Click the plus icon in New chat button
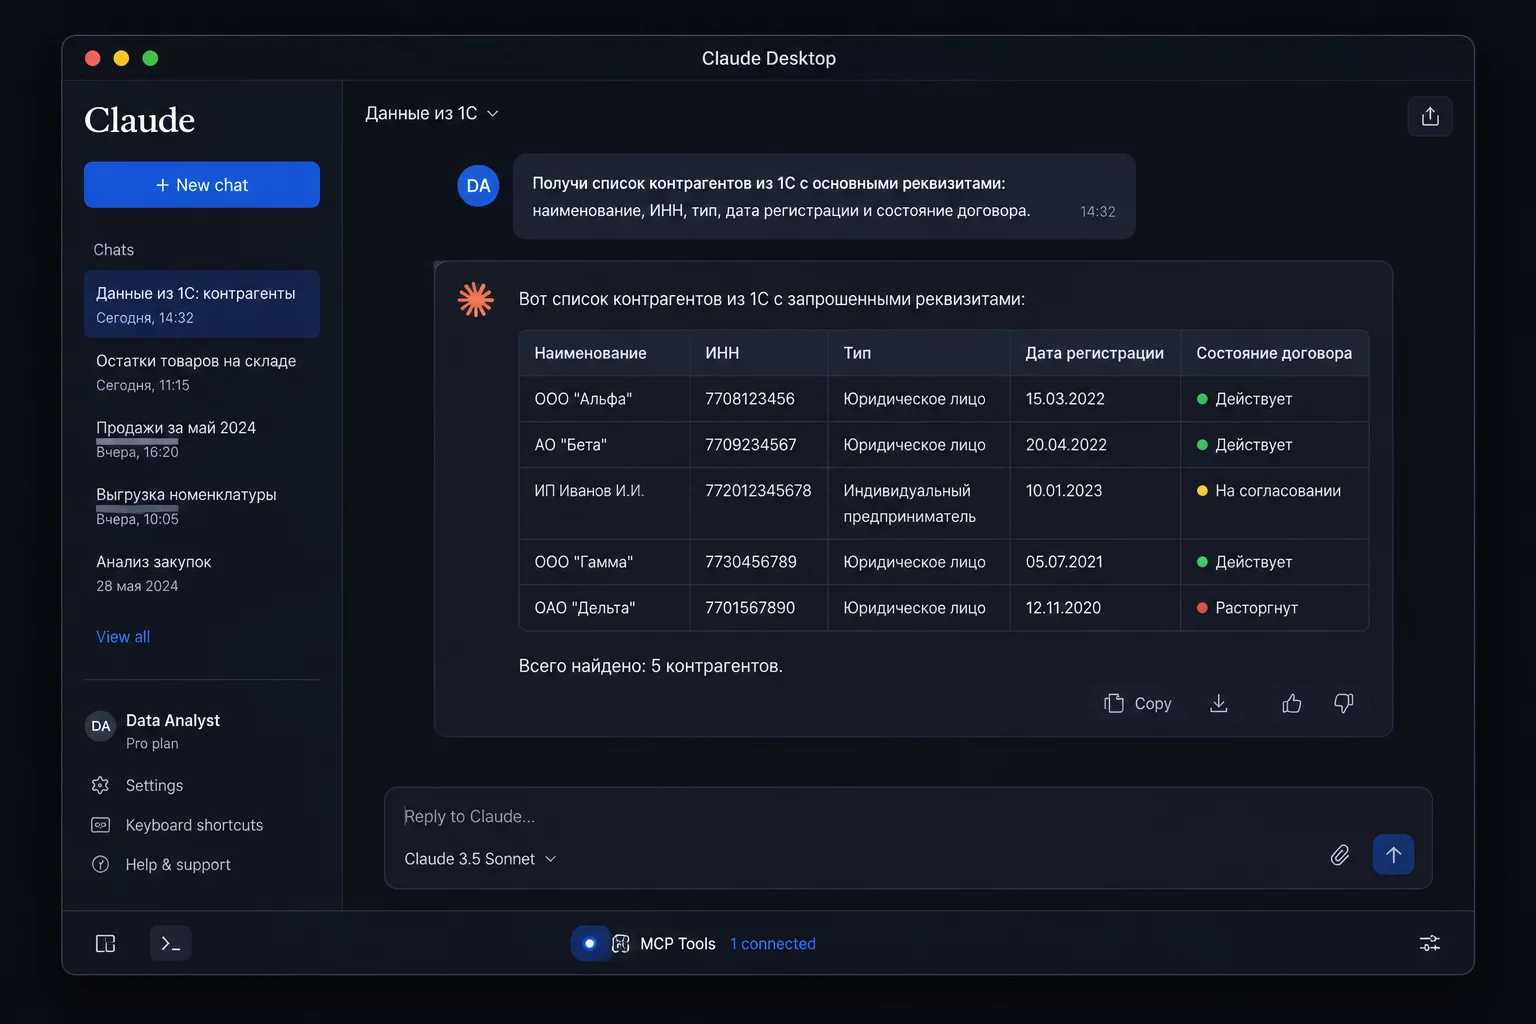1536x1024 pixels. point(162,185)
